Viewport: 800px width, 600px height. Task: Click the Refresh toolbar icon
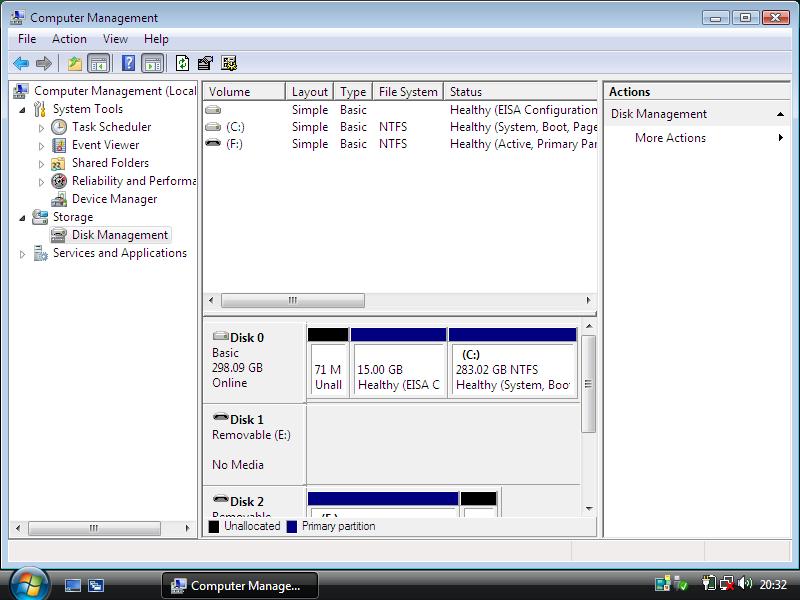182,63
